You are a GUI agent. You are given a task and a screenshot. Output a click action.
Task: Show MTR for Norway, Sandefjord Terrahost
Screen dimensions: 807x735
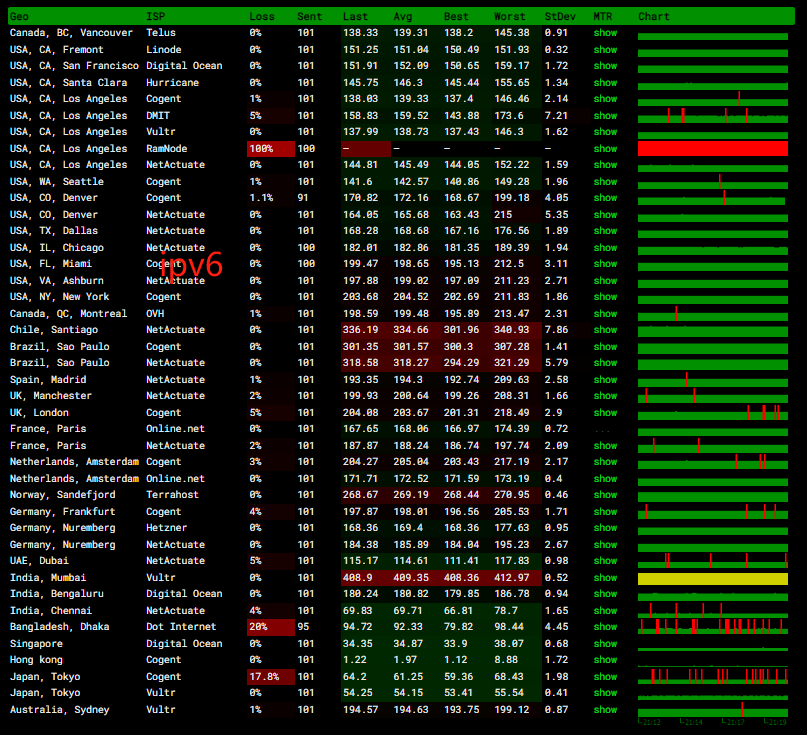[605, 495]
